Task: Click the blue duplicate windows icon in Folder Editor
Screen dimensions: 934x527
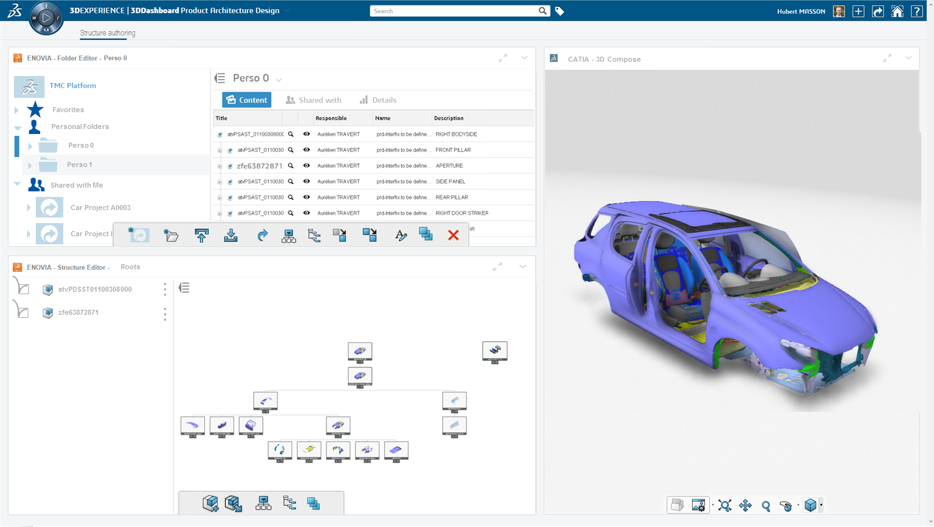Action: (426, 234)
